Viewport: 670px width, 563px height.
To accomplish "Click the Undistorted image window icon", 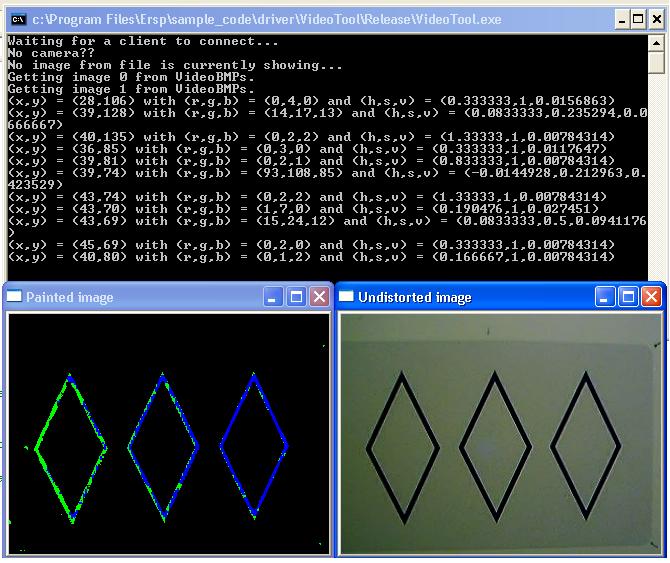I will [x=346, y=296].
